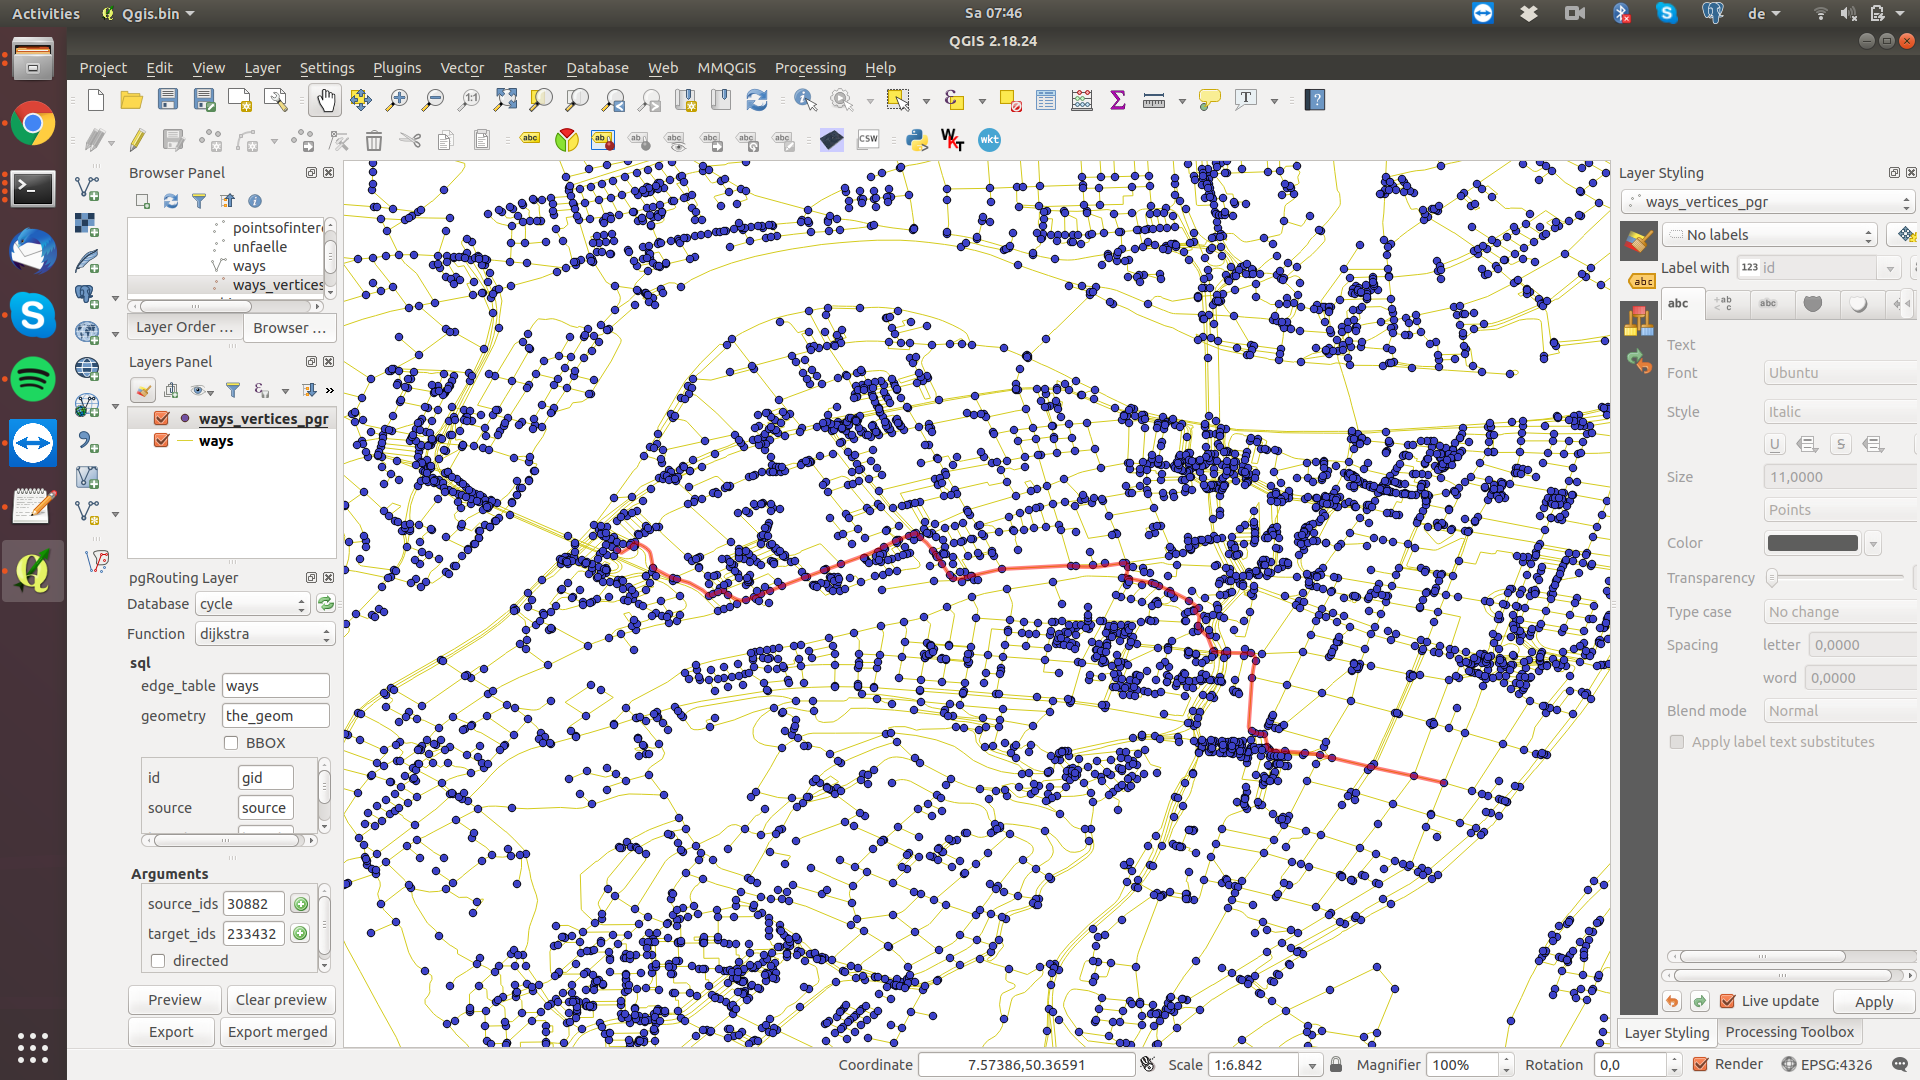Image resolution: width=1920 pixels, height=1080 pixels.
Task: Click the Add WMS/WMTS Layer globe icon
Action: pyautogui.click(x=88, y=368)
